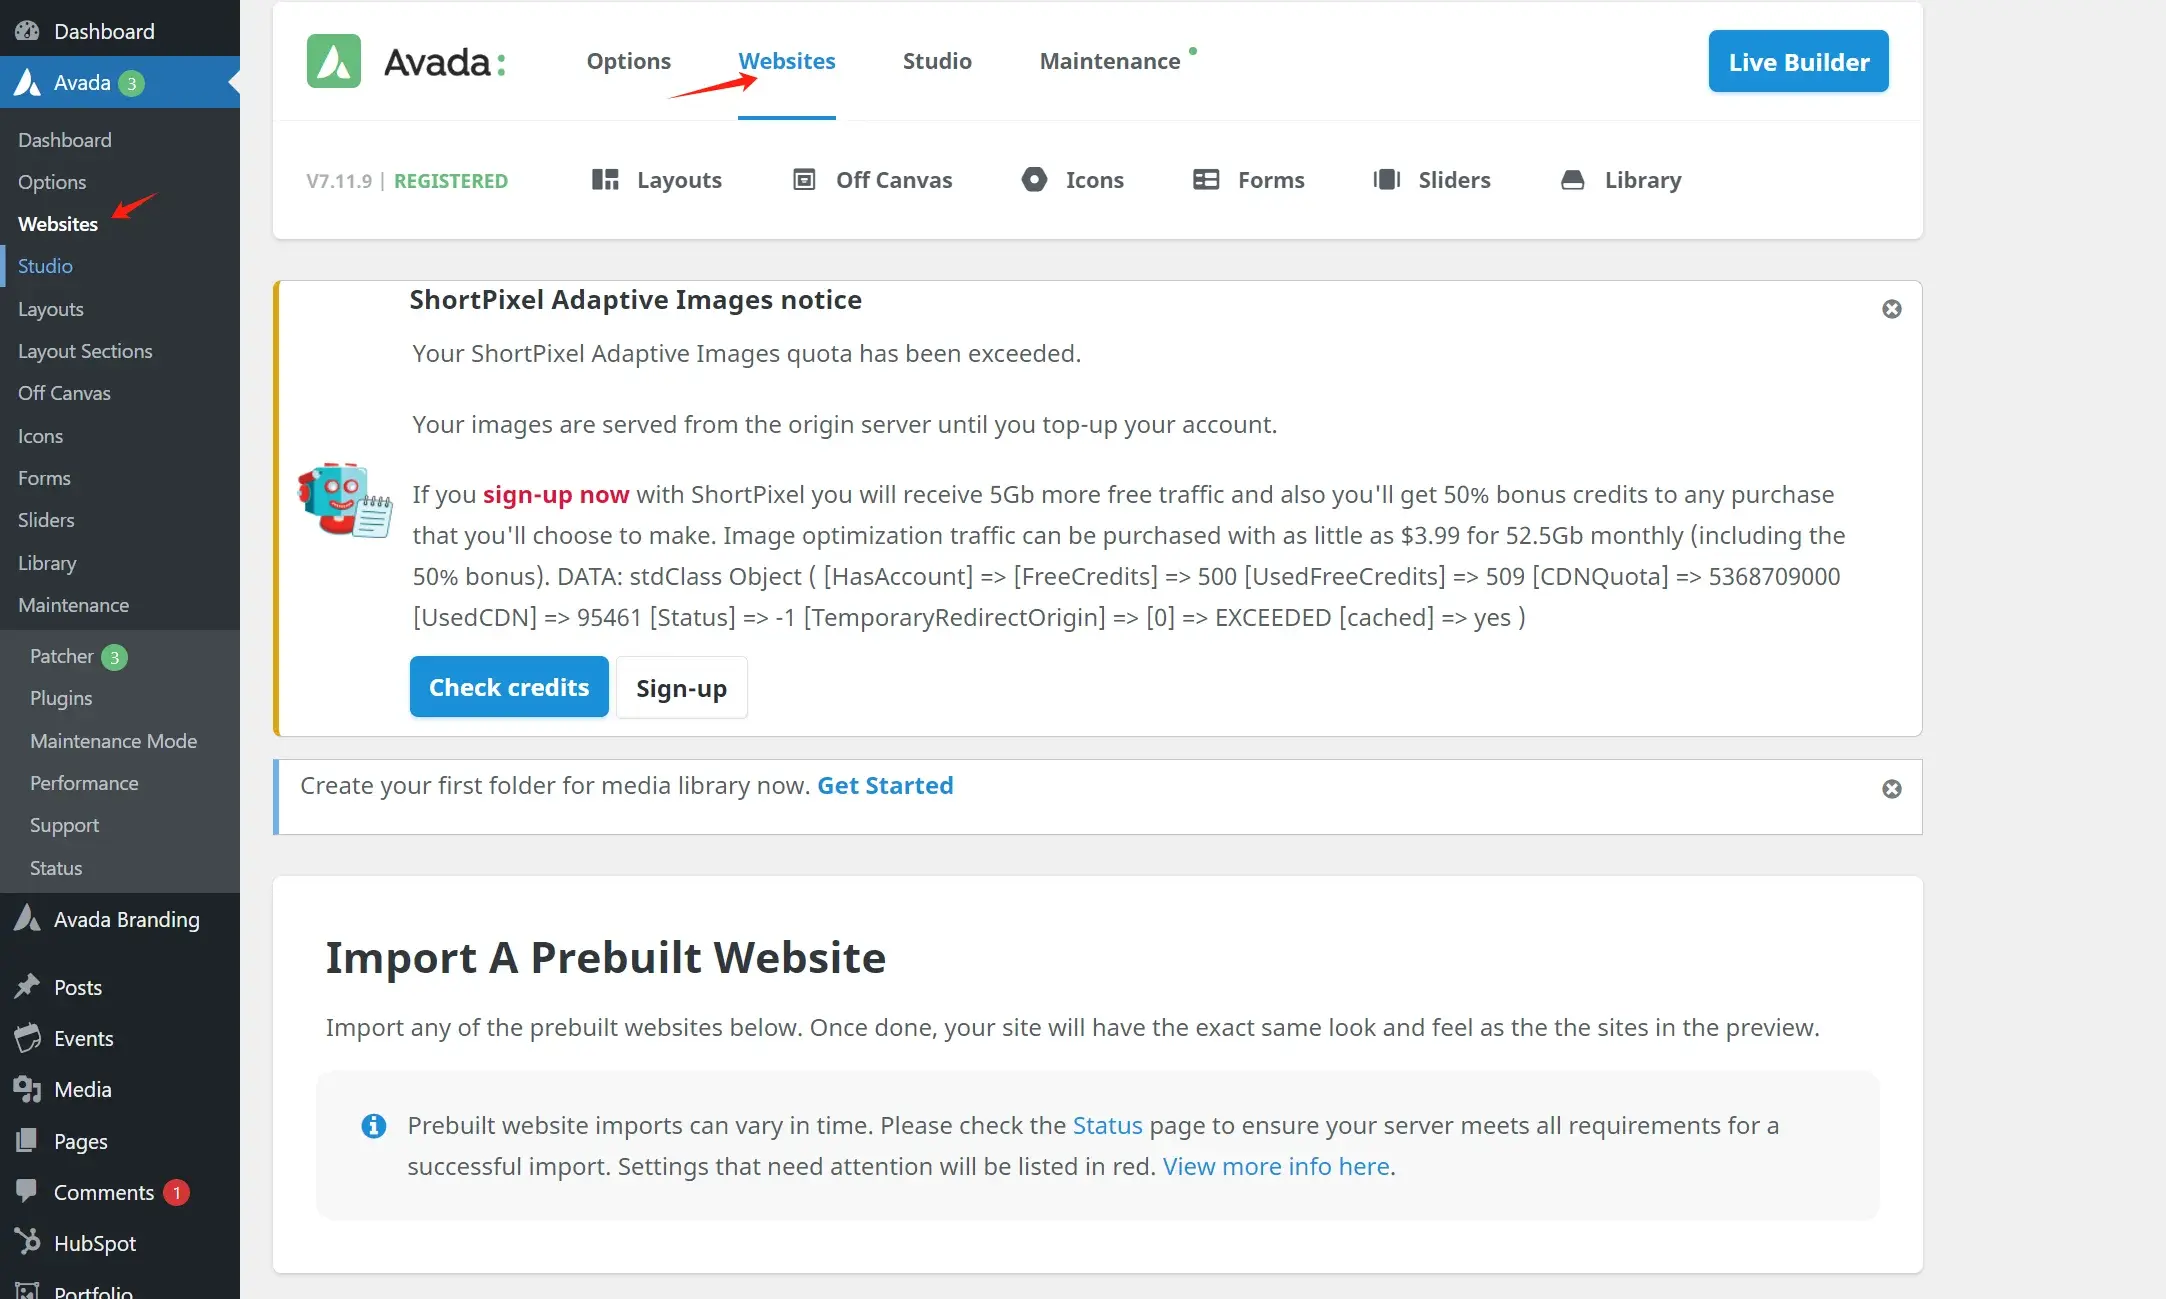
Task: Click the Icons hexagon icon
Action: click(1034, 180)
